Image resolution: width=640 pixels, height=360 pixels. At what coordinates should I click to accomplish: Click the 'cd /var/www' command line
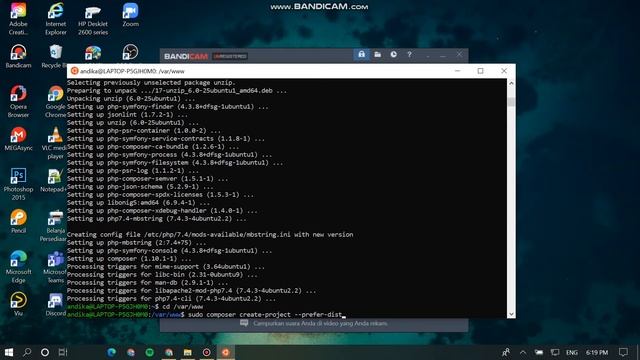[x=182, y=306]
